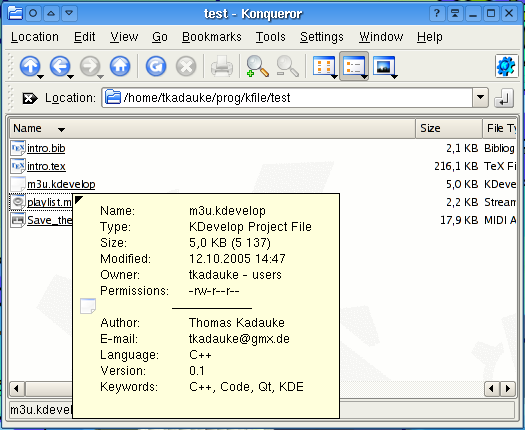Switch to Image View mode

(x=384, y=66)
